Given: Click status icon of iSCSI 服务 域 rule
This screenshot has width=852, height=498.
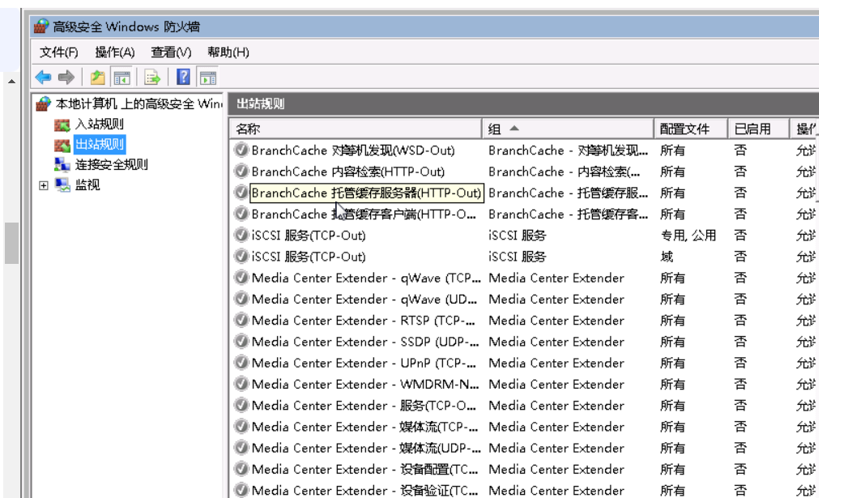Looking at the screenshot, I should click(x=241, y=256).
